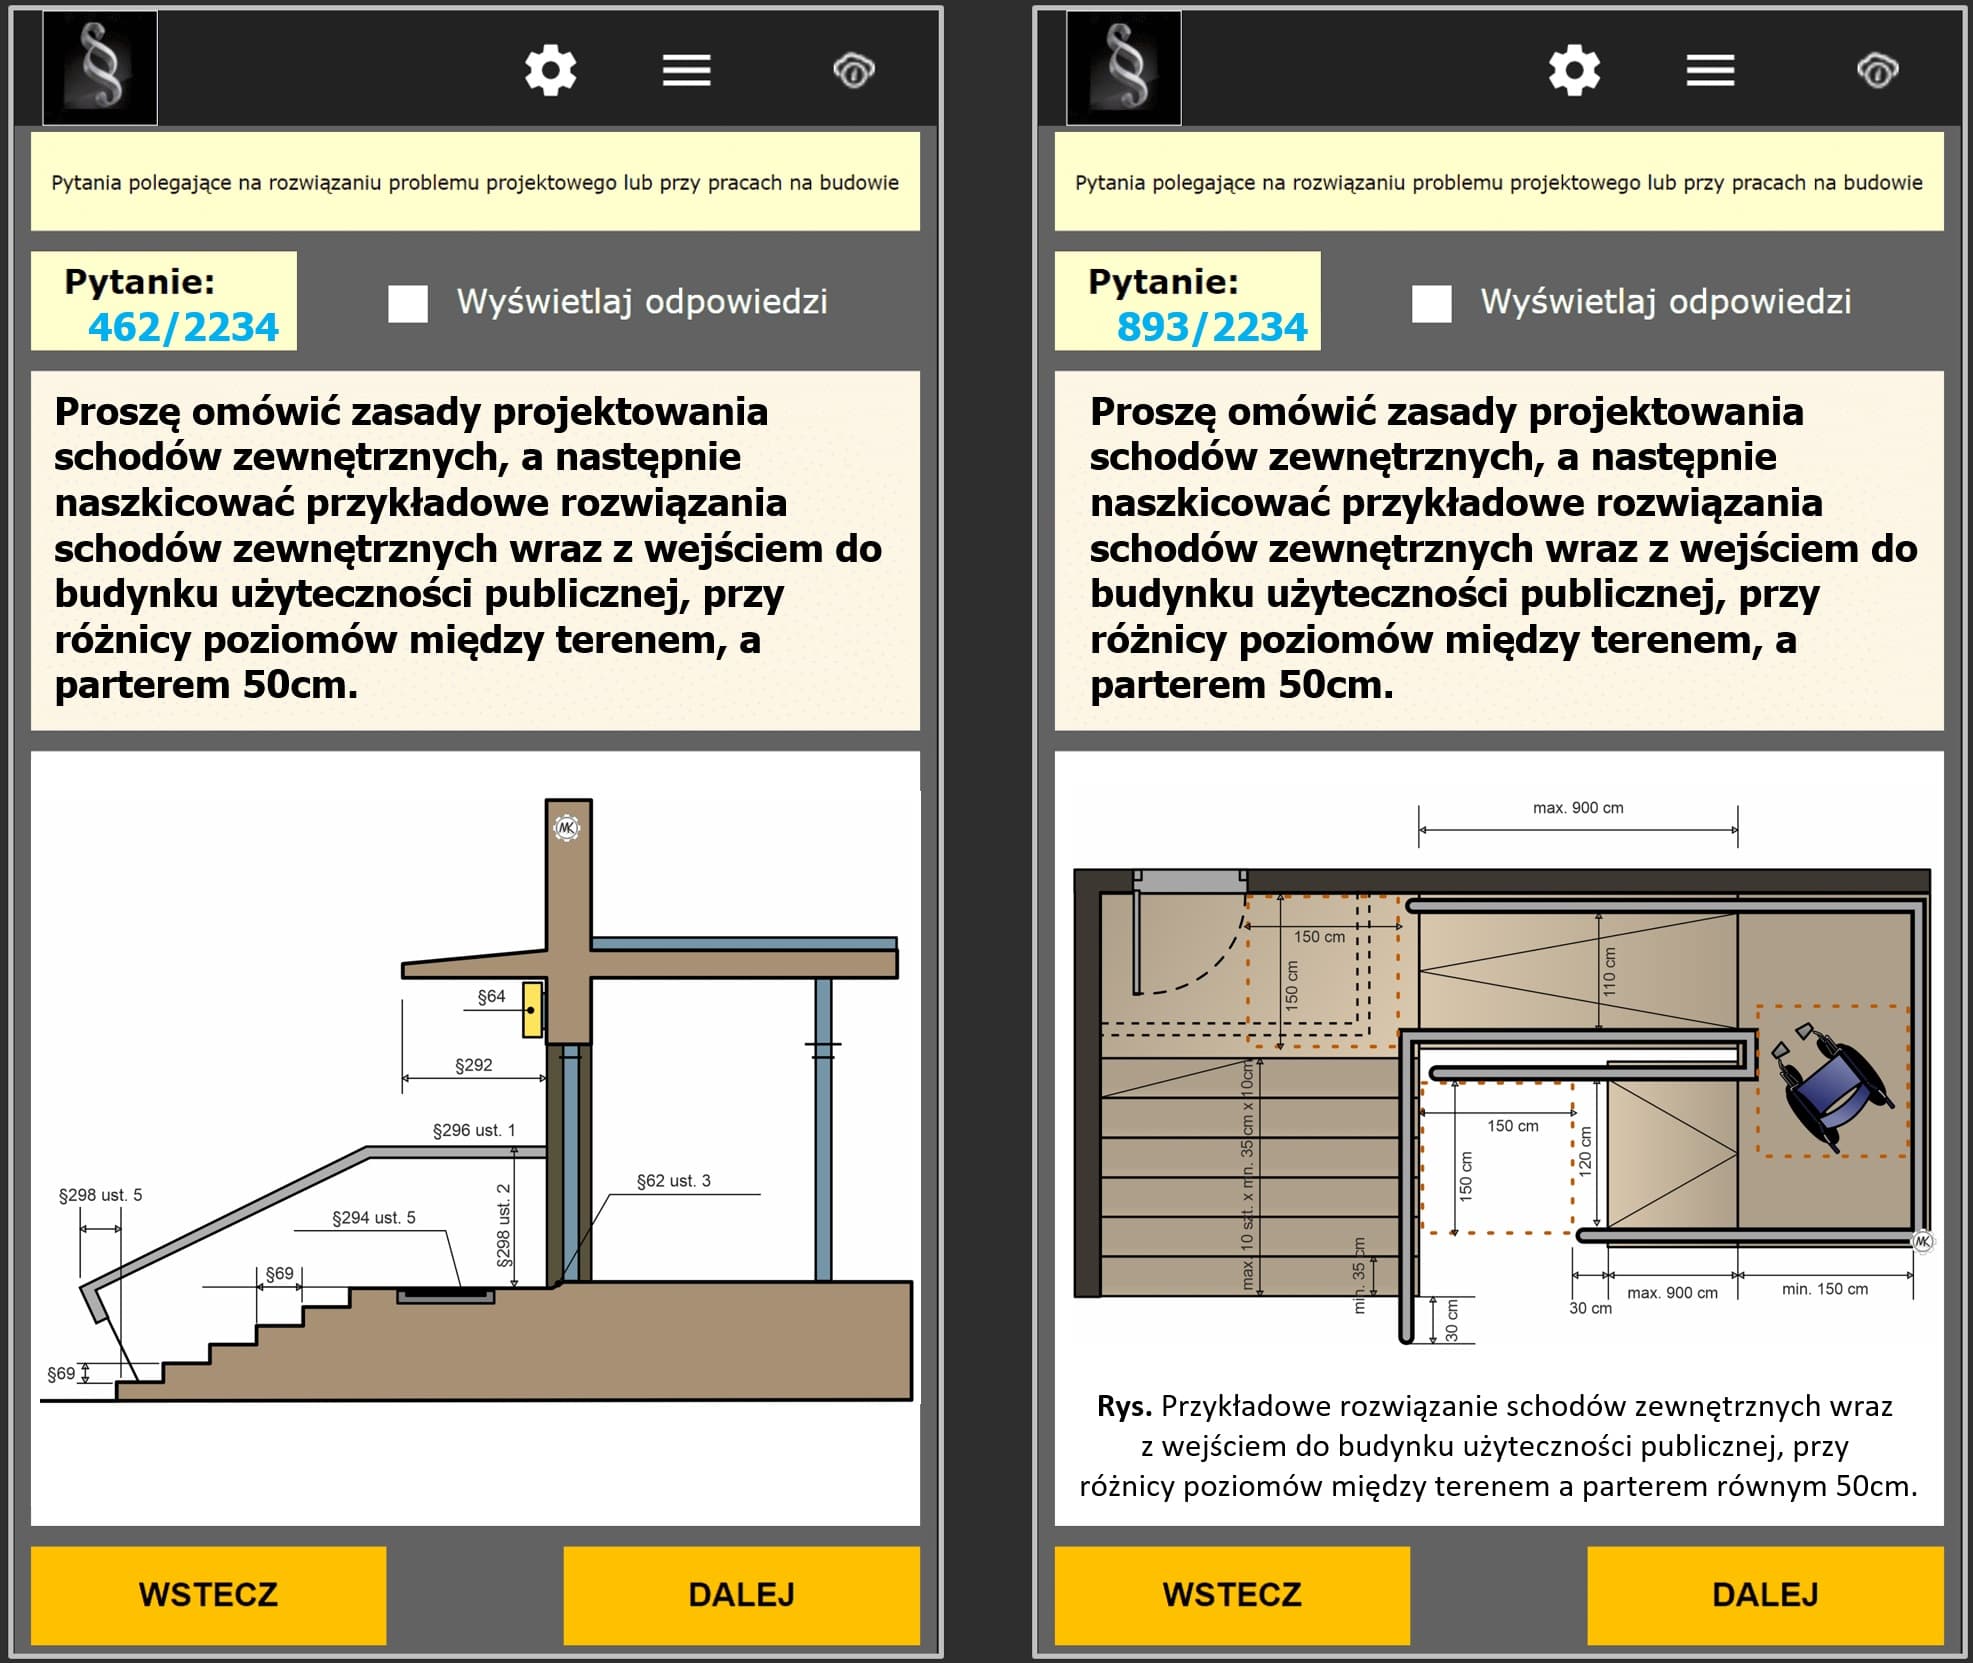1973x1663 pixels.
Task: Select question counter 893/2234
Action: click(1211, 327)
